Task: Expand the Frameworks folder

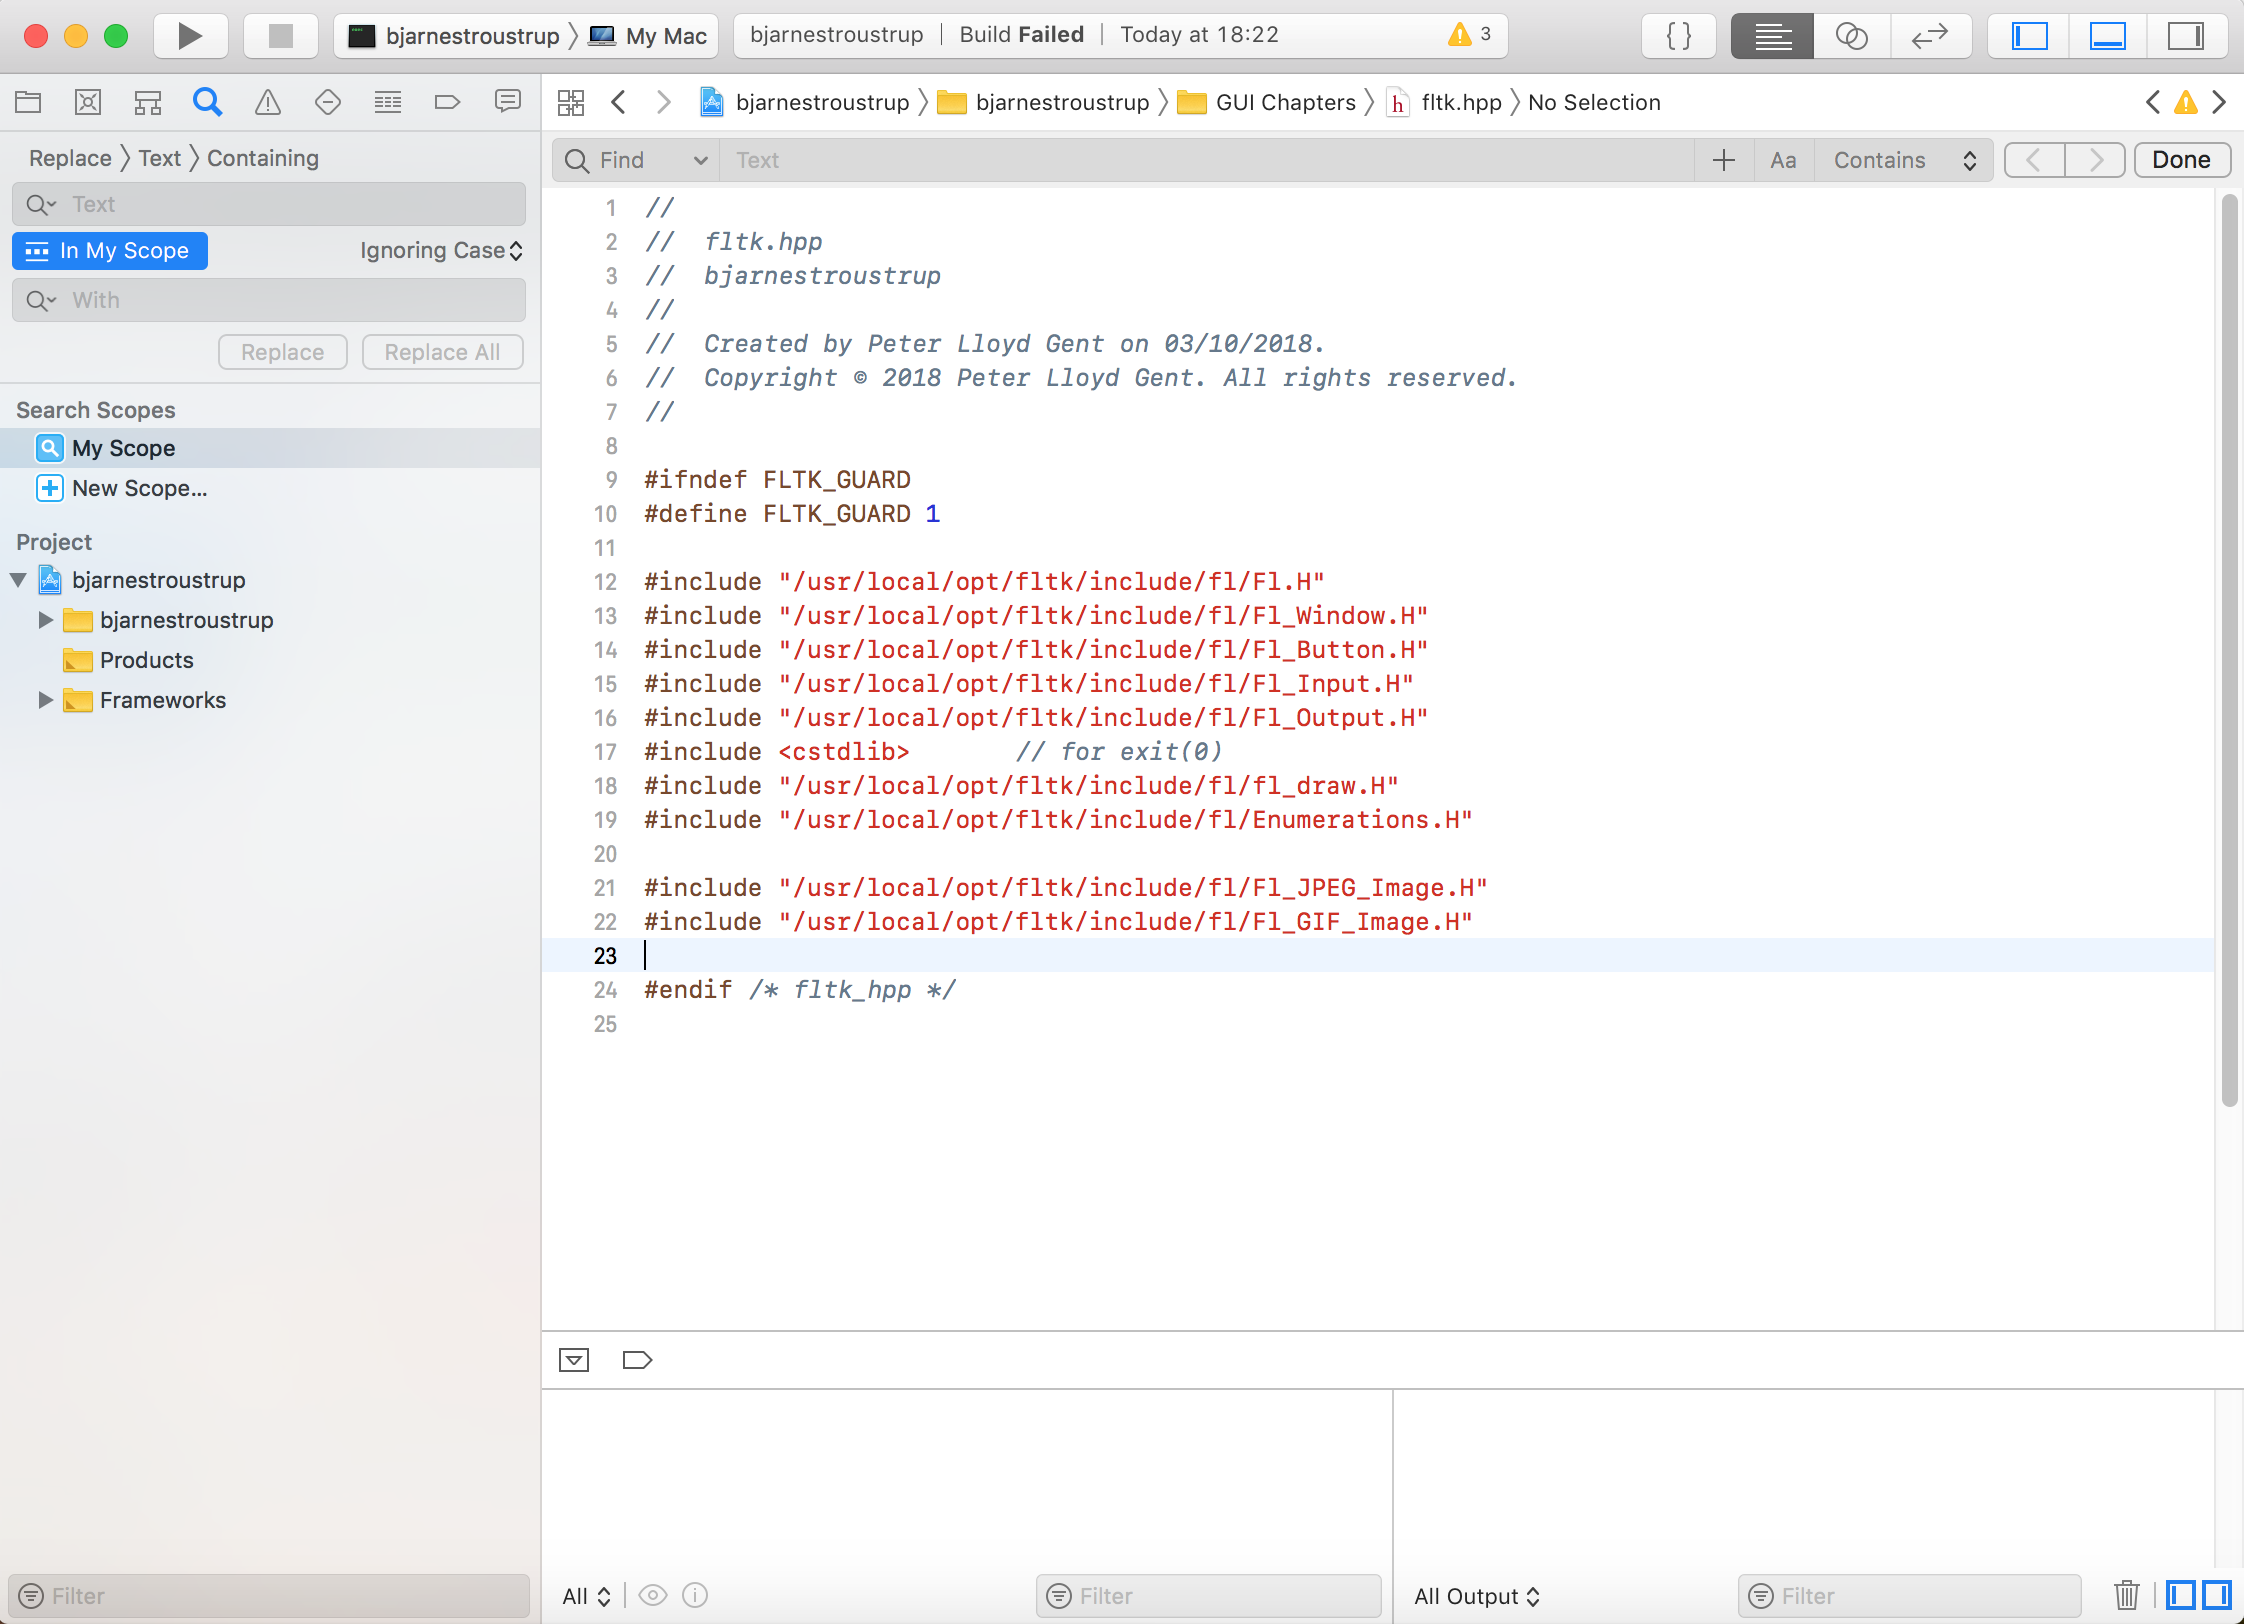Action: [x=46, y=700]
